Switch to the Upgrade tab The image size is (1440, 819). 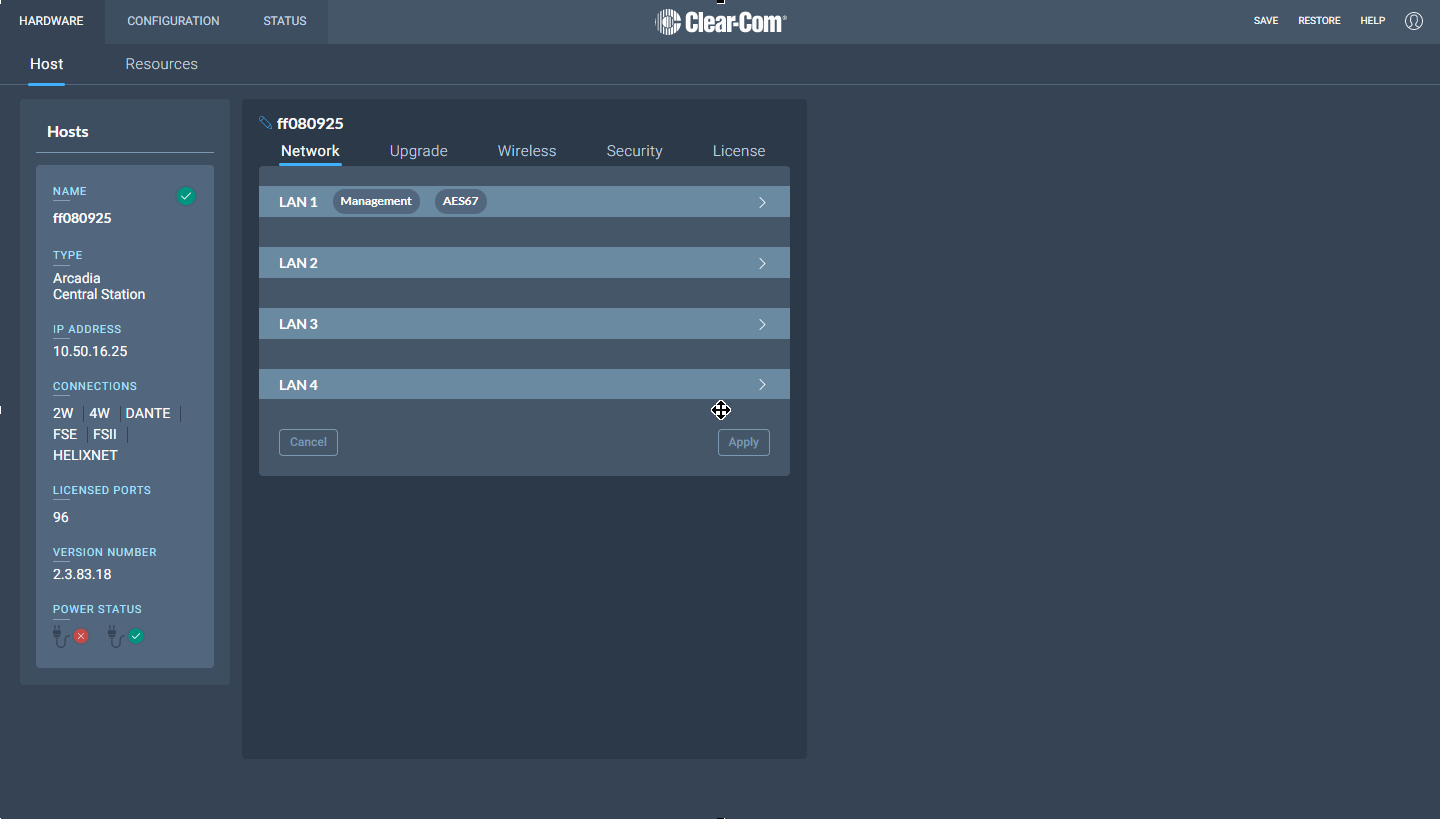pos(418,151)
